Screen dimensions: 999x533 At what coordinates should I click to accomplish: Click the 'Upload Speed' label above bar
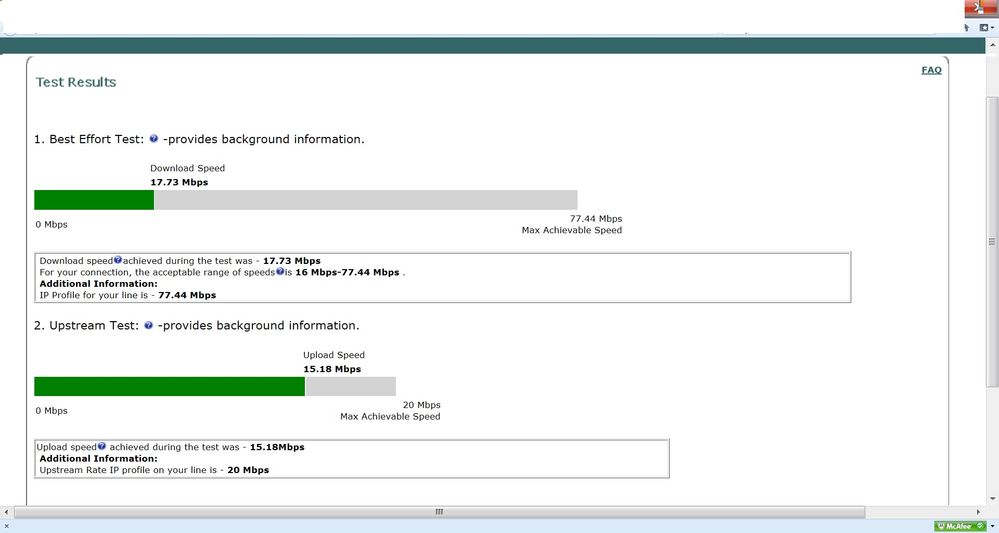point(334,355)
